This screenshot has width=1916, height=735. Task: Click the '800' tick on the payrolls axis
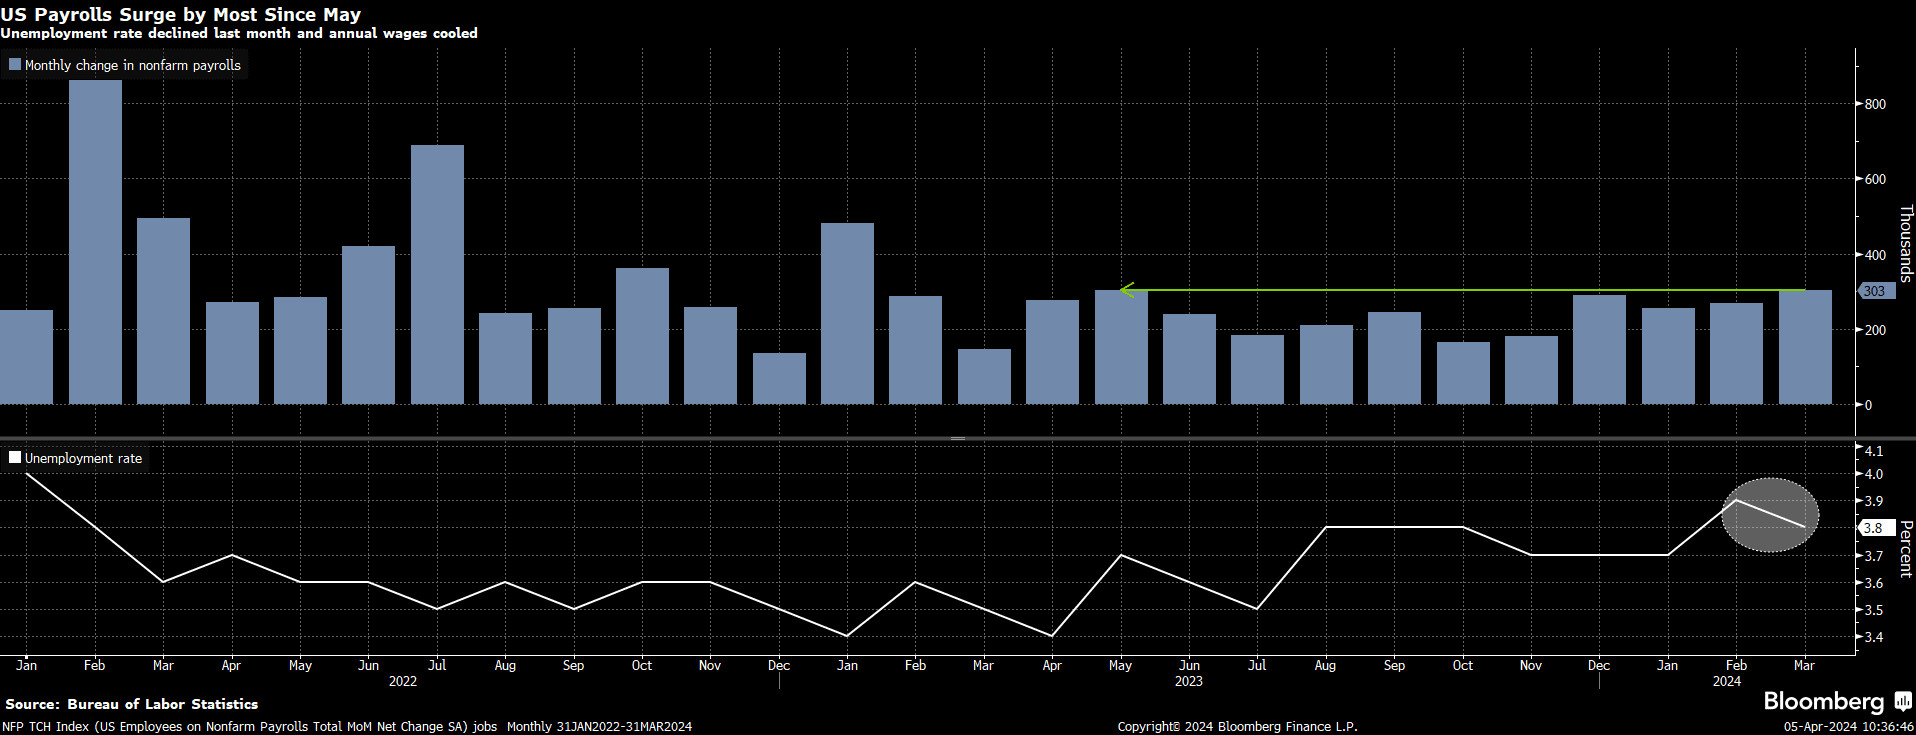1875,104
